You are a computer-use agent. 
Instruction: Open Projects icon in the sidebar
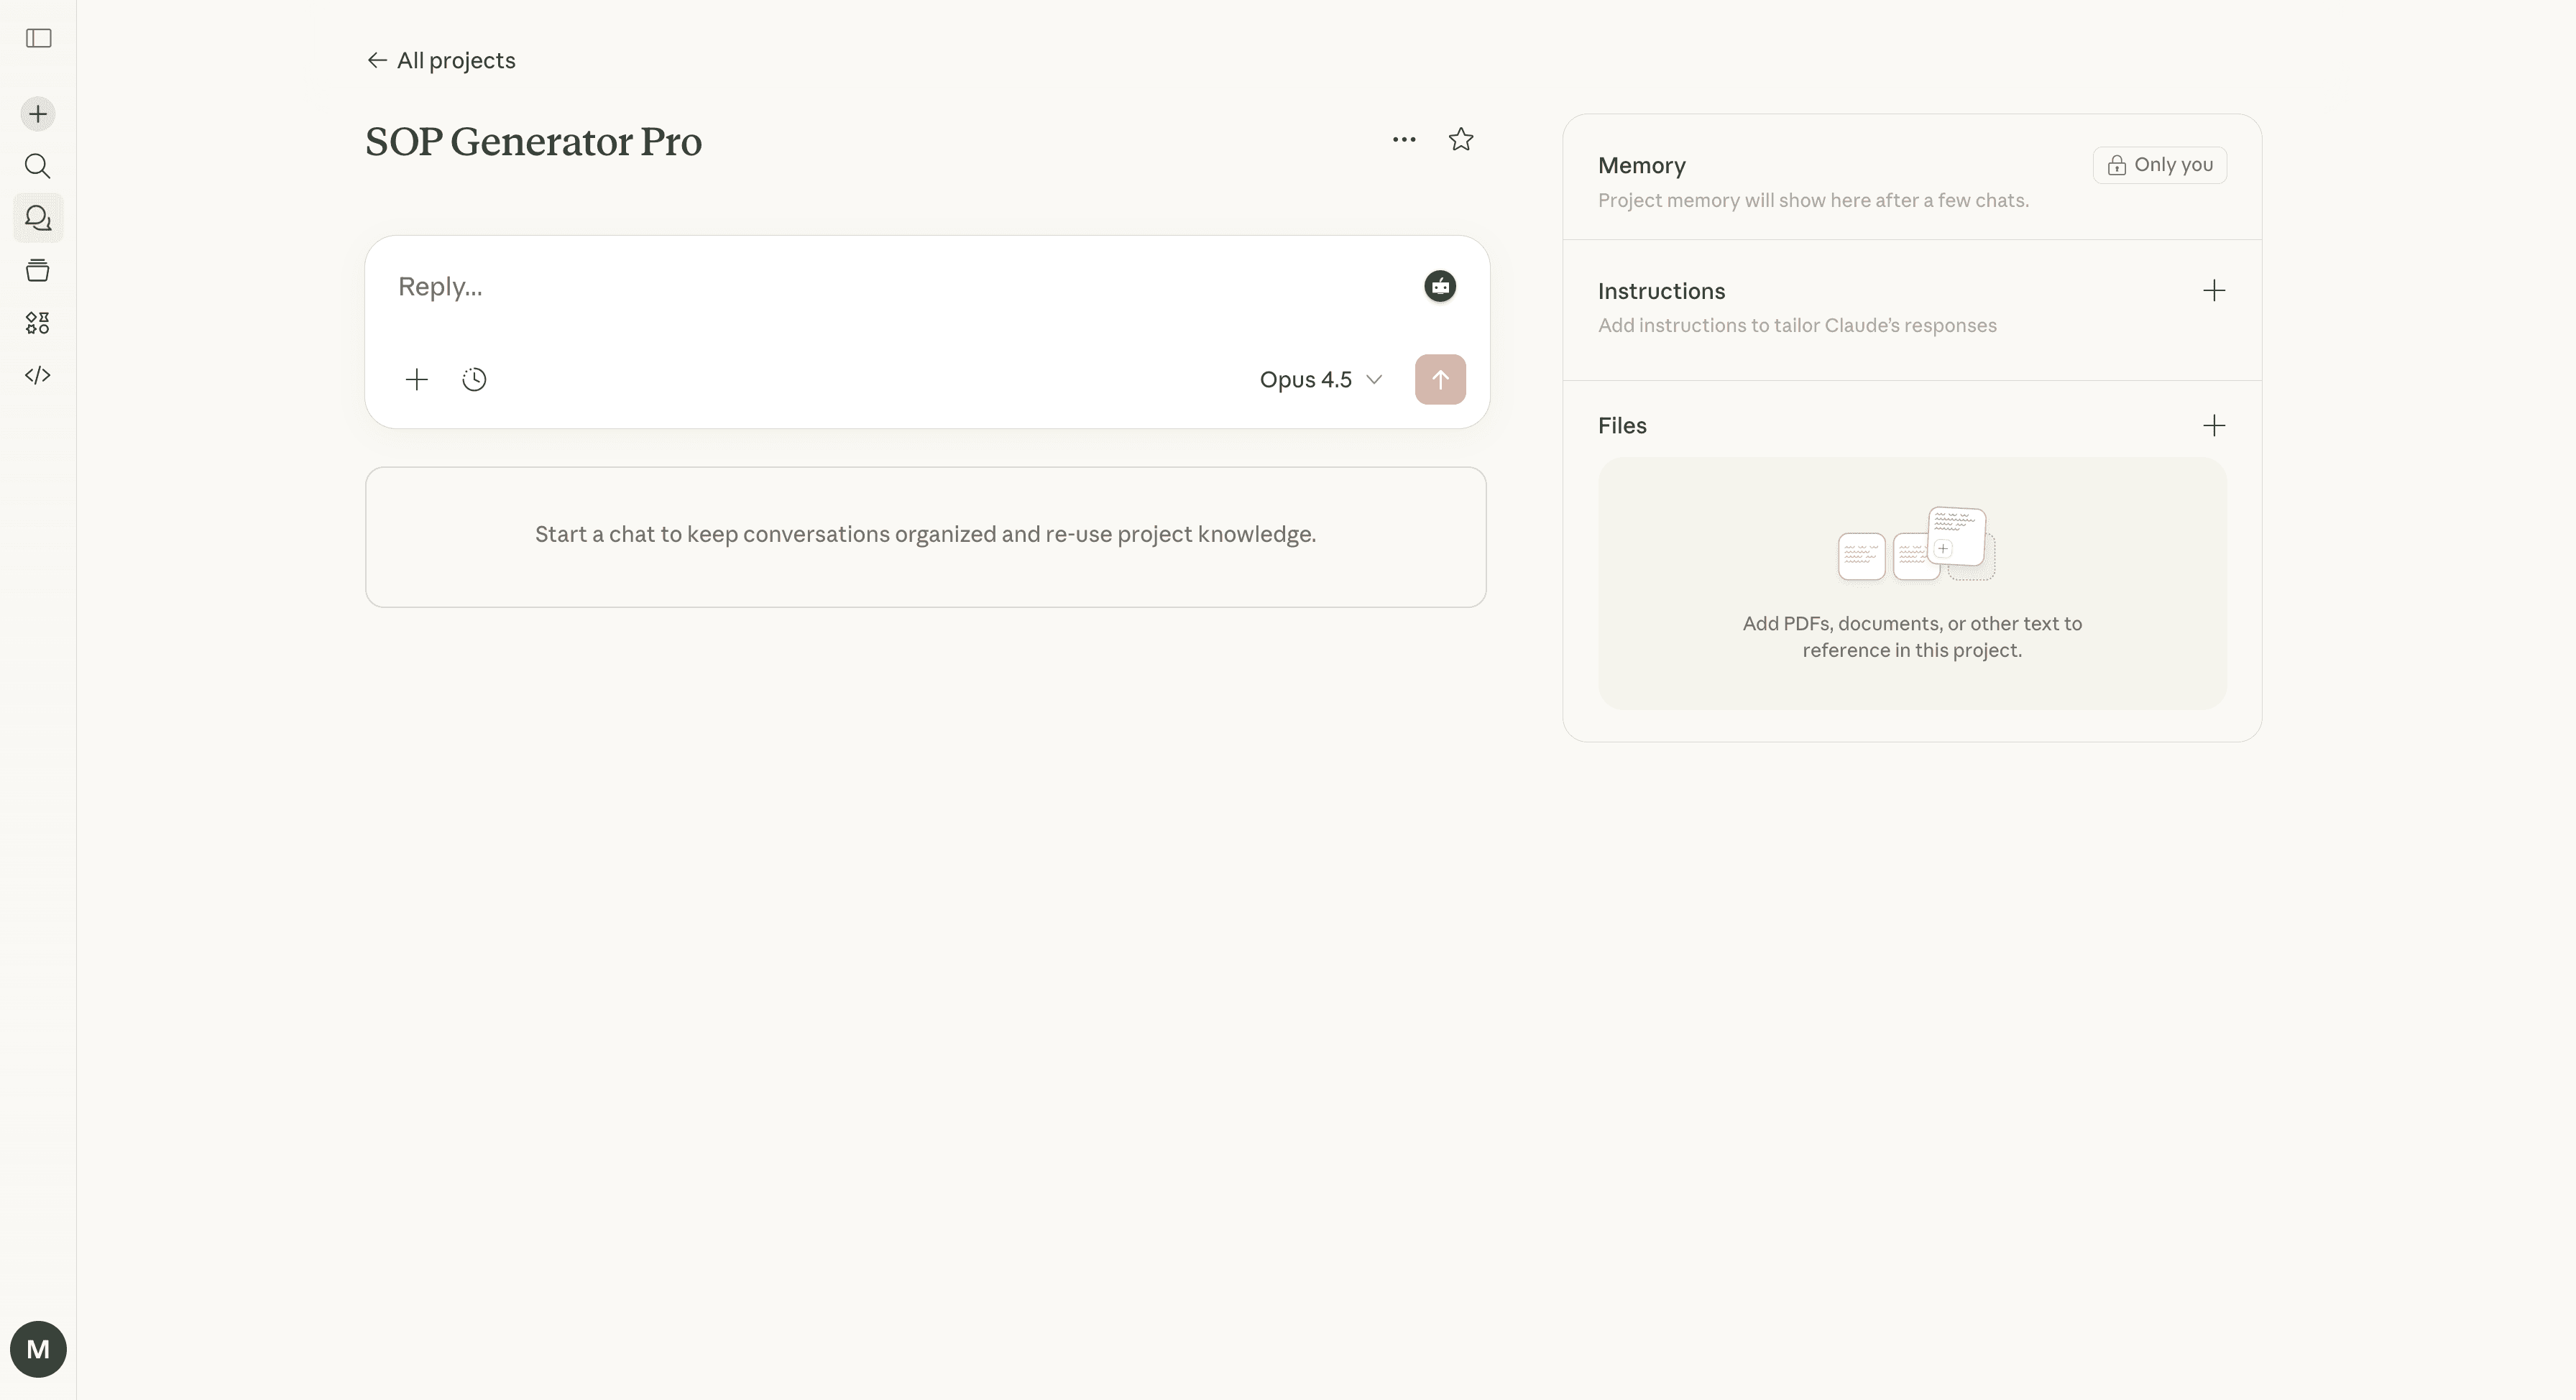pyautogui.click(x=38, y=270)
